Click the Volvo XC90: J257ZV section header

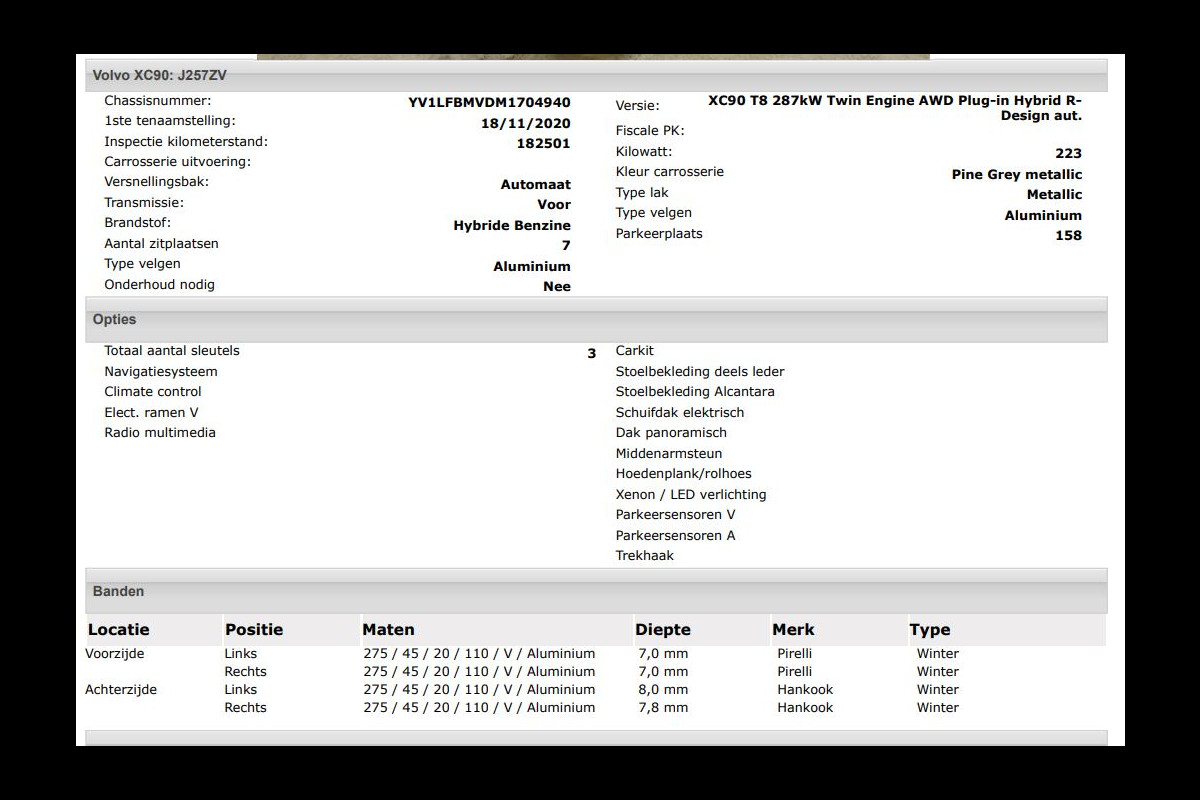[x=160, y=75]
